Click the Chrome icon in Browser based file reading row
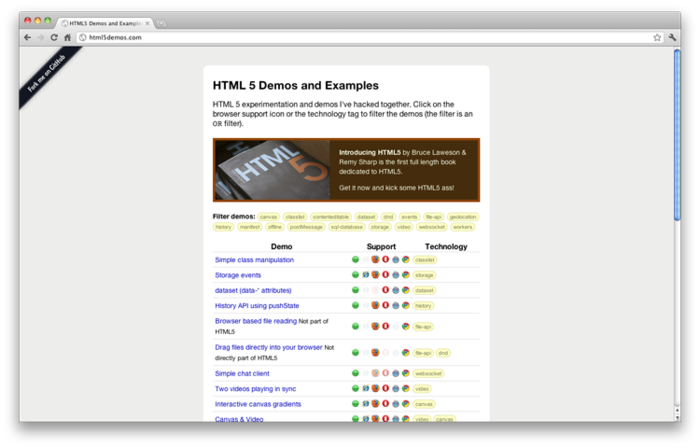Screen dimensions: 700x448 click(406, 326)
